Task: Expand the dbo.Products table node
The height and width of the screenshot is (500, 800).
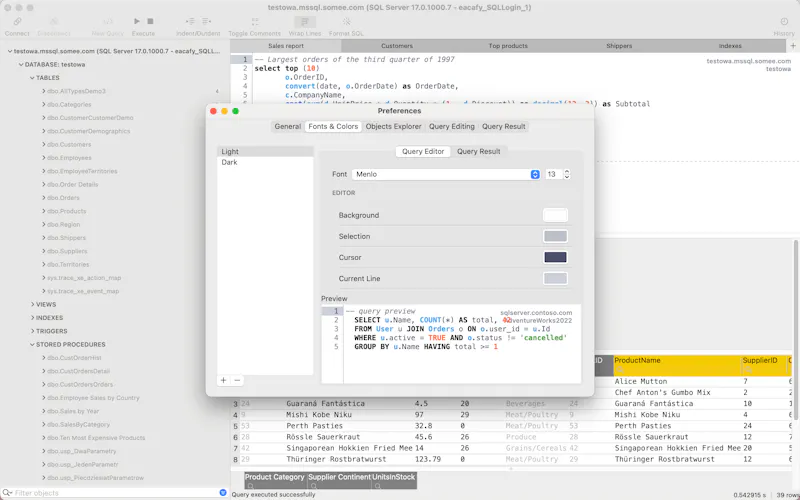Action: [x=43, y=211]
